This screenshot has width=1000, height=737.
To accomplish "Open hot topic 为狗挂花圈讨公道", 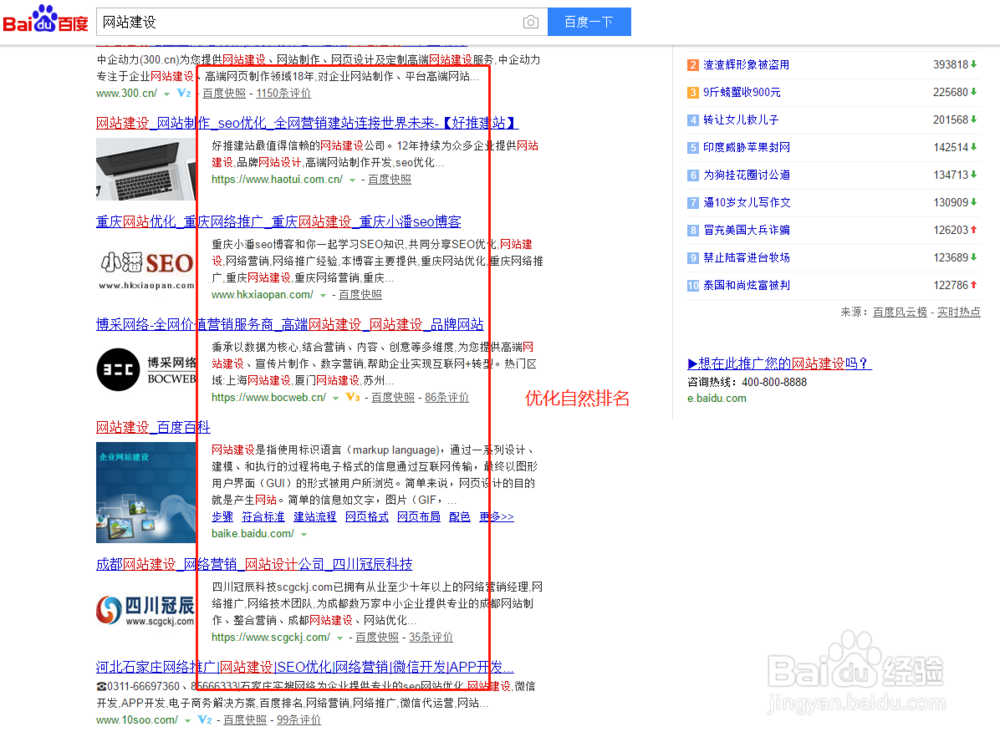I will point(746,175).
